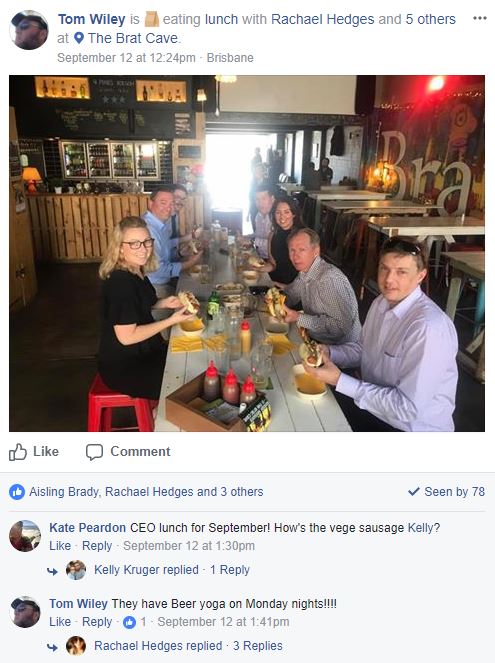Open the post options three-dots menu
The width and height of the screenshot is (495, 663).
pyautogui.click(x=479, y=19)
